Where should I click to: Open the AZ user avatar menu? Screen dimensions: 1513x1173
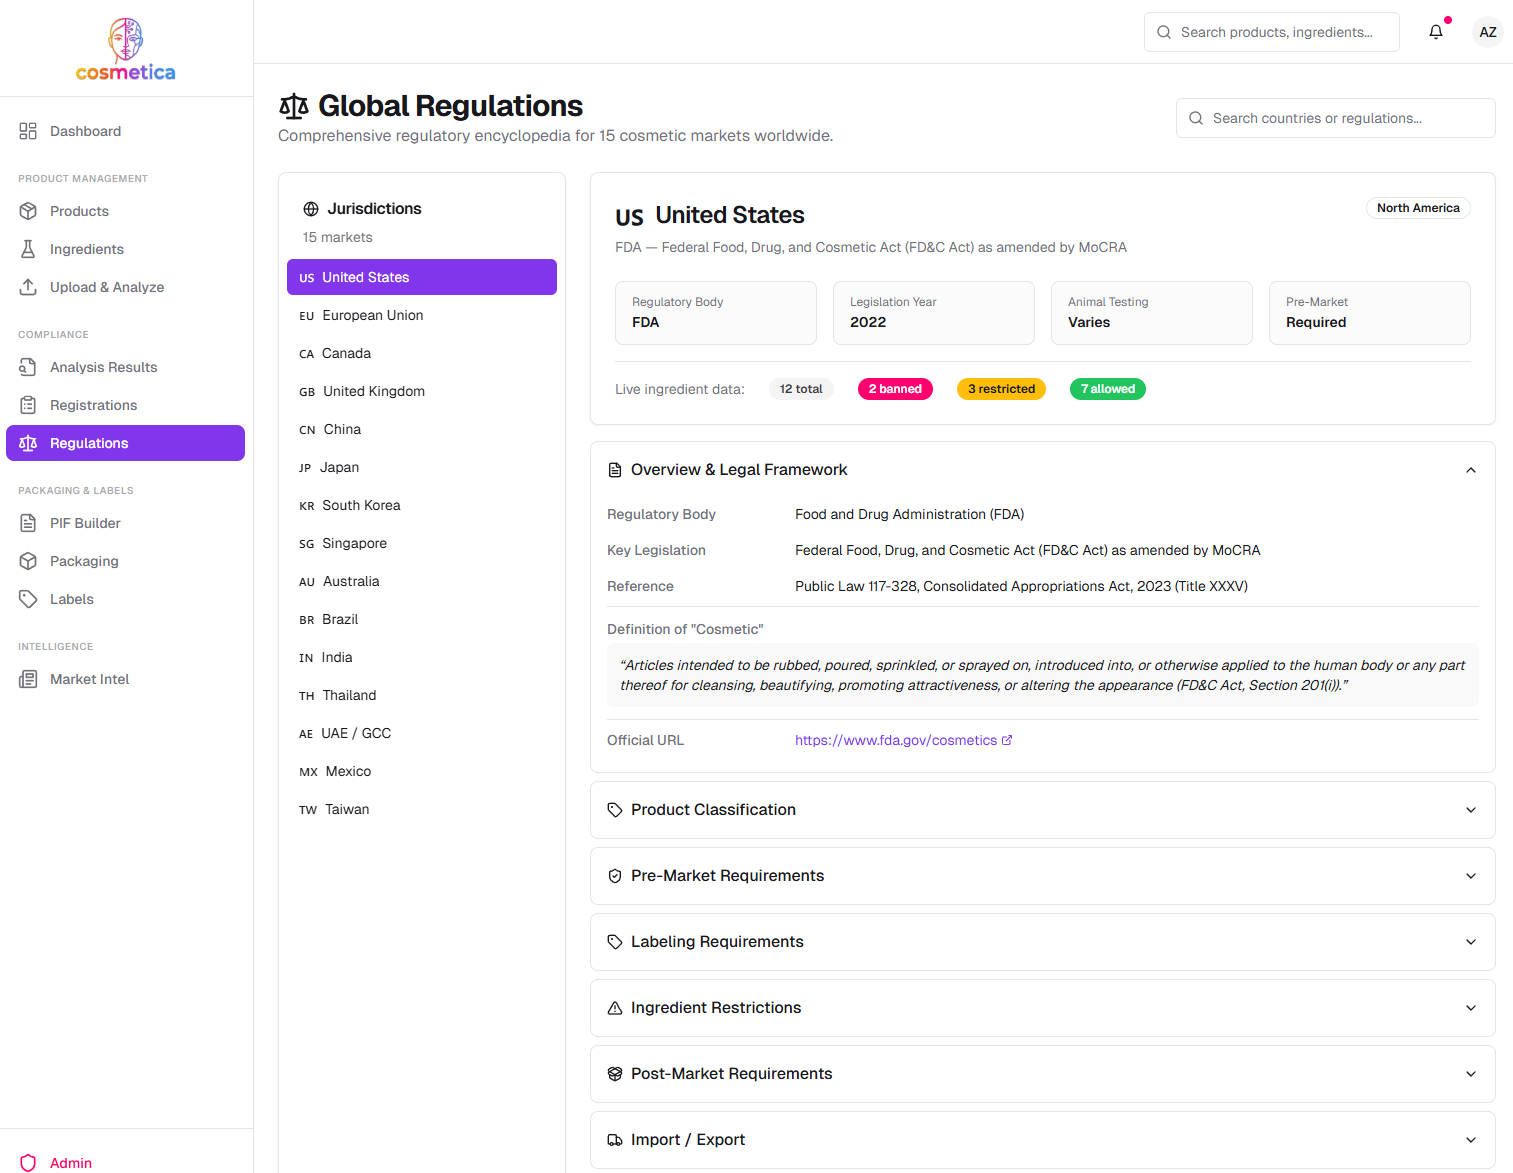click(x=1487, y=32)
